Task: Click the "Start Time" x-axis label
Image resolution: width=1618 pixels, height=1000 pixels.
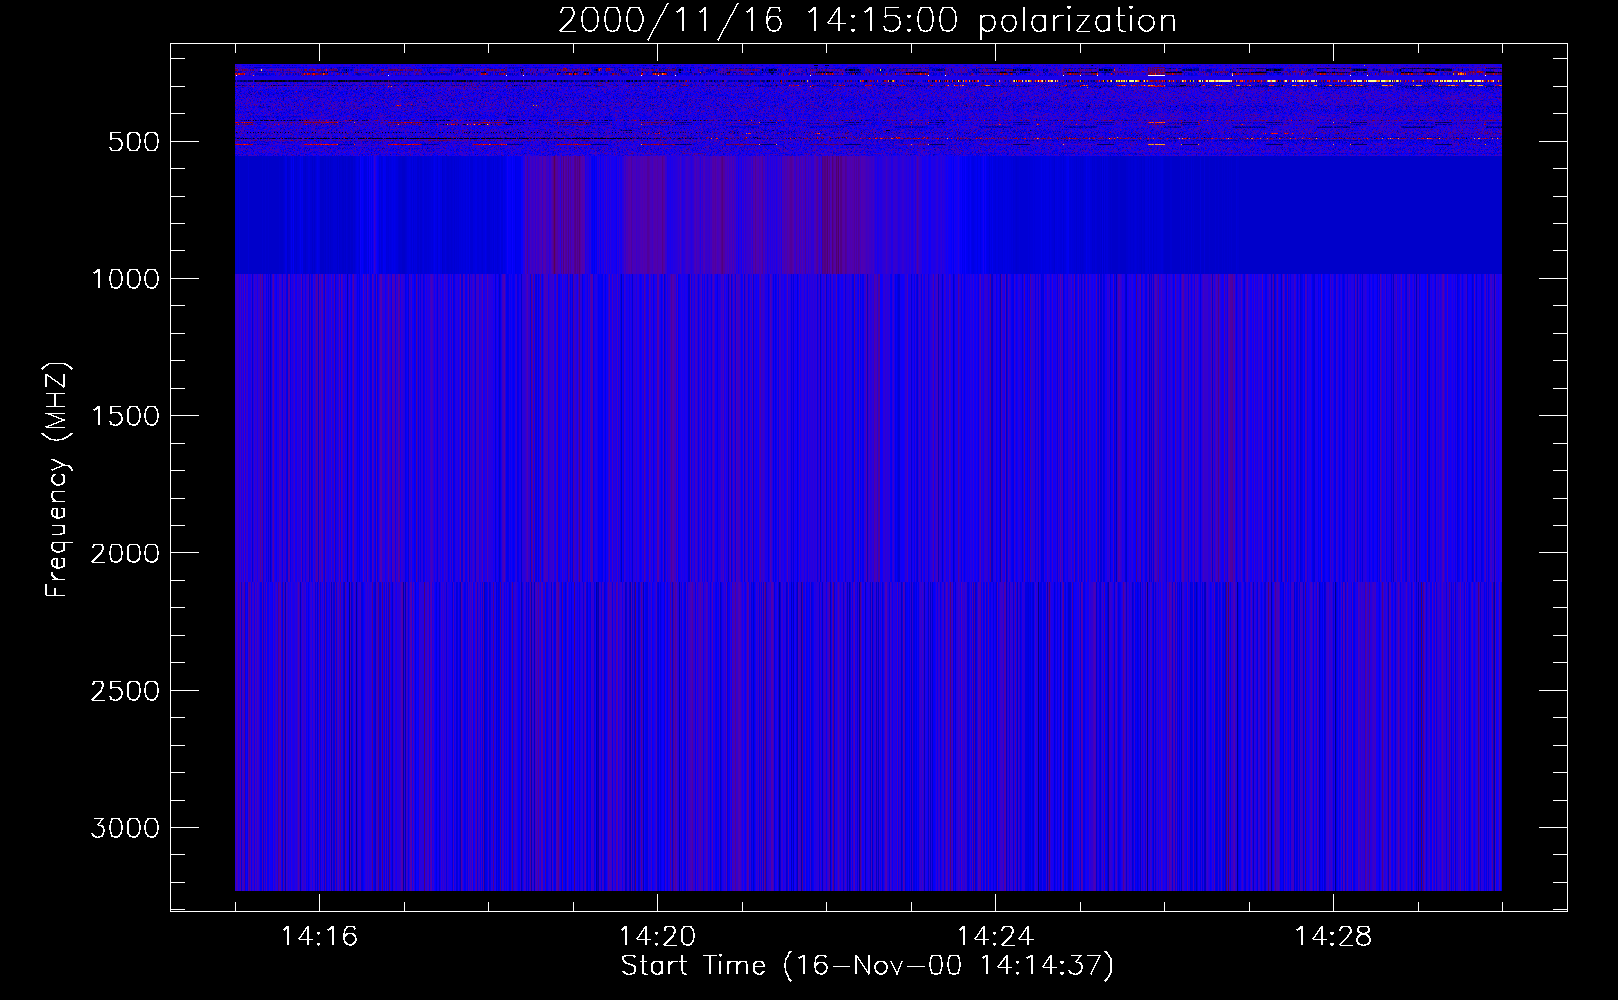Action: (x=866, y=966)
